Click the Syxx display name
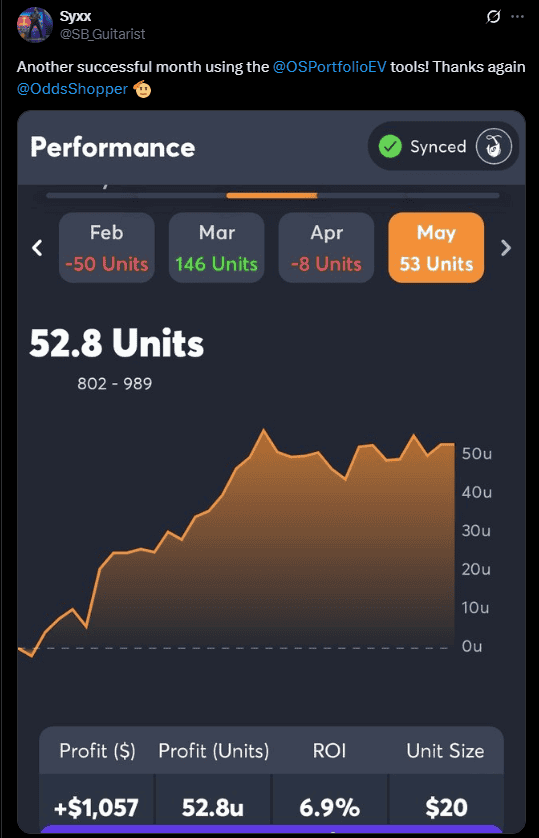This screenshot has height=838, width=539. pyautogui.click(x=75, y=17)
